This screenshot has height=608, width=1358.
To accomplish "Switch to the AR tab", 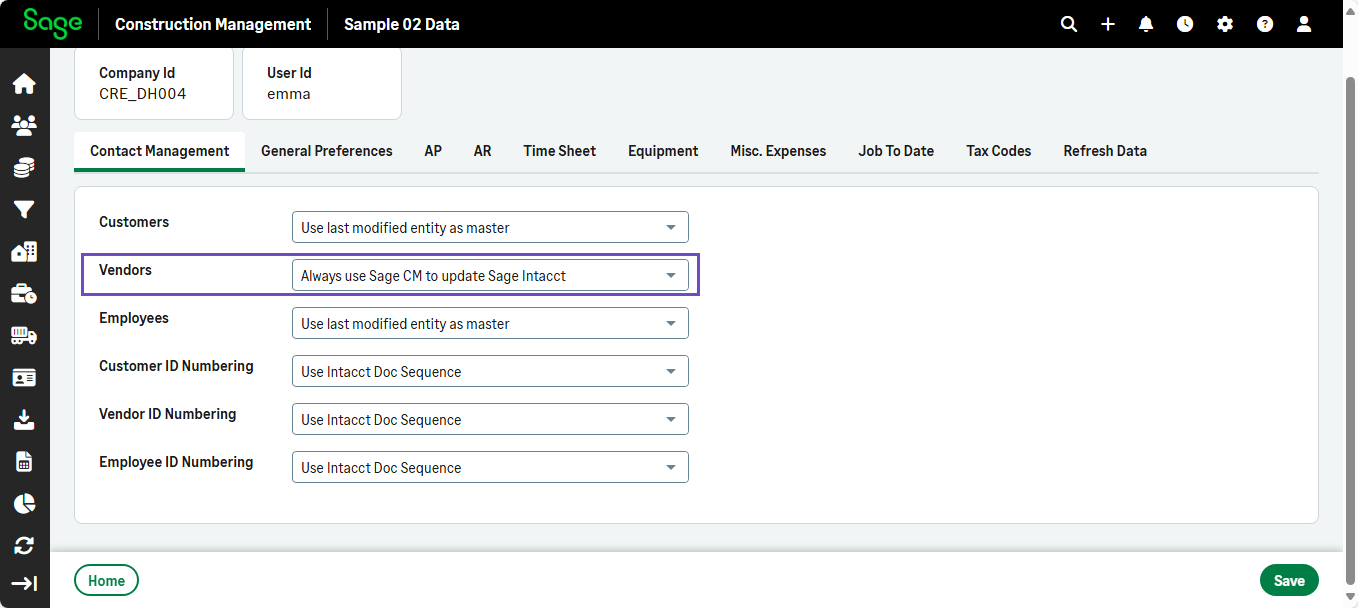I will [x=483, y=151].
